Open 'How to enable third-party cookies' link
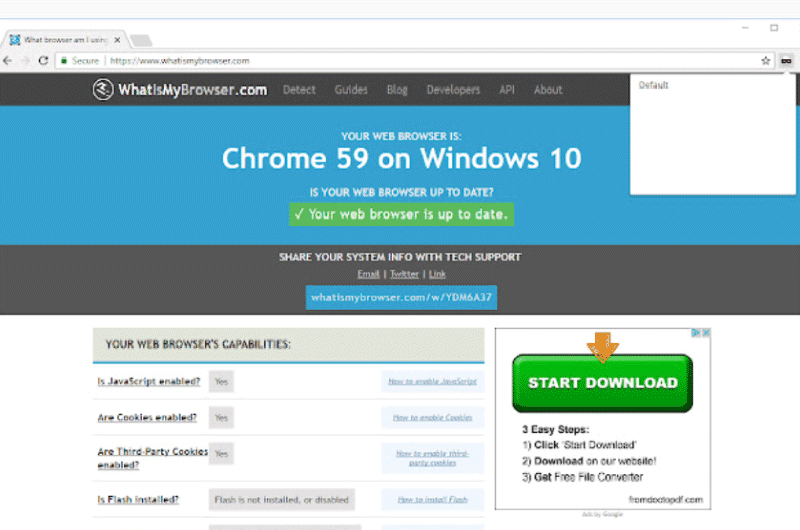The height and width of the screenshot is (530, 800). pos(432,458)
